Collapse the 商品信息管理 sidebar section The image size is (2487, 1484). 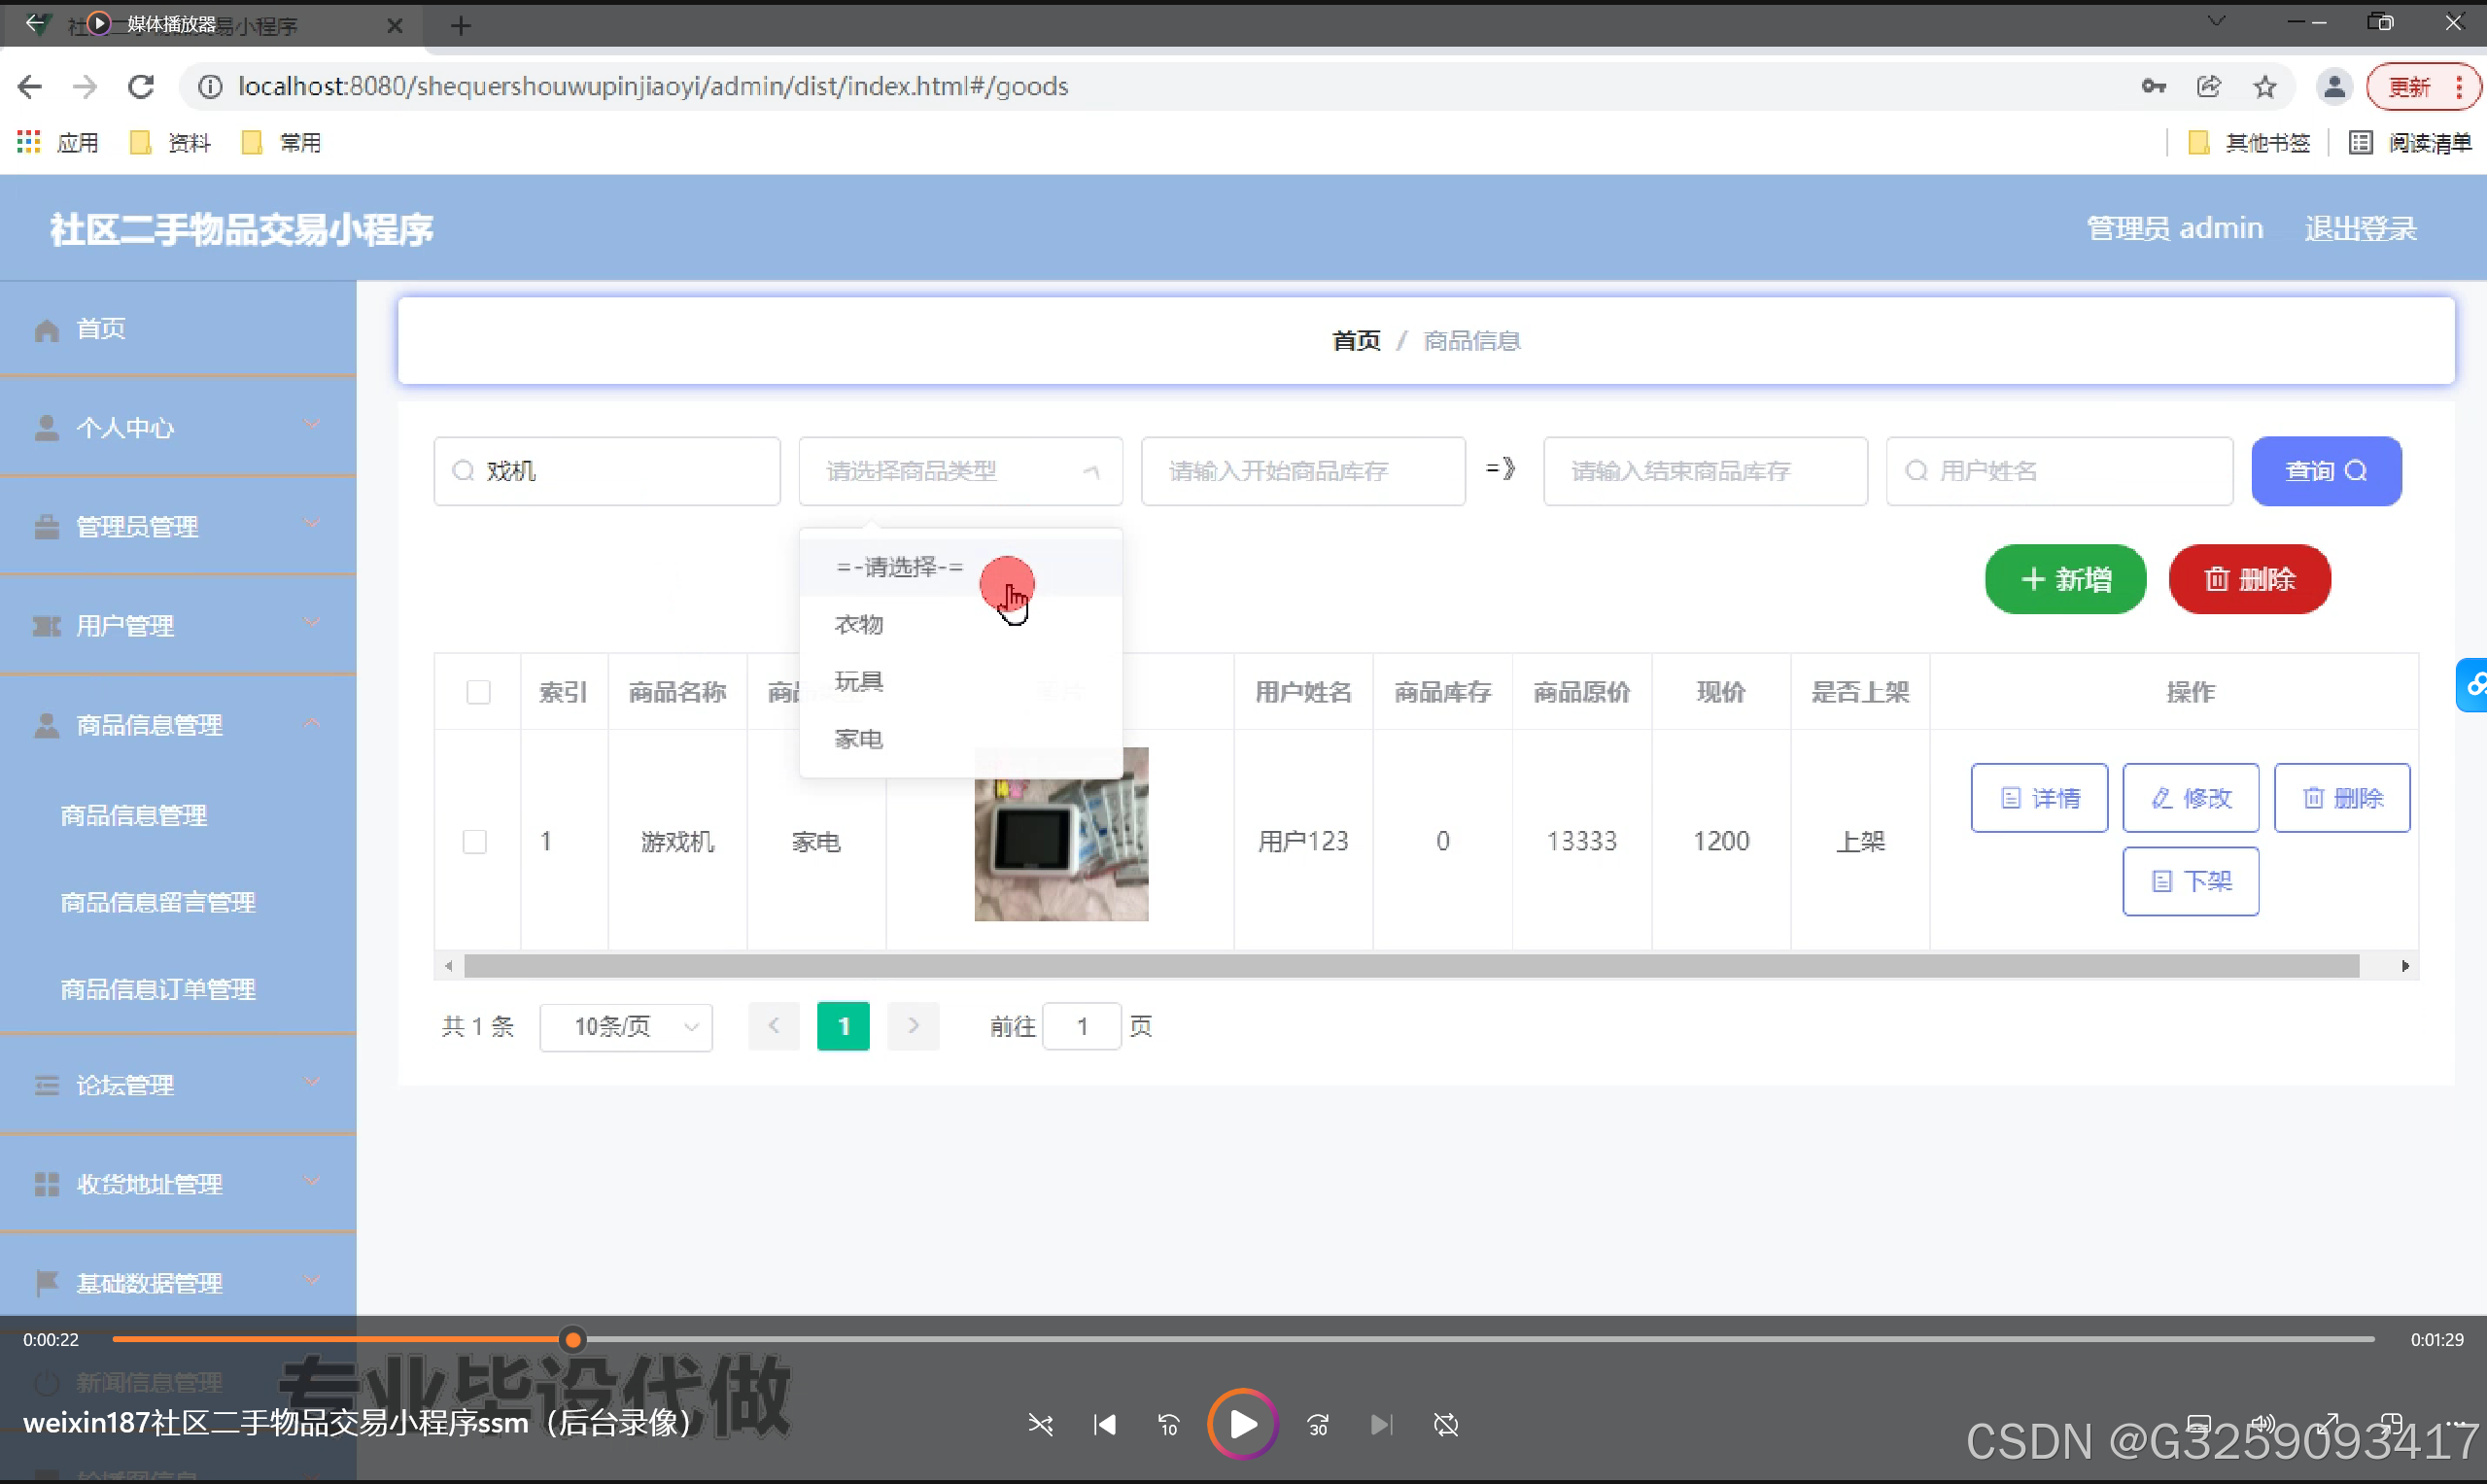point(178,724)
